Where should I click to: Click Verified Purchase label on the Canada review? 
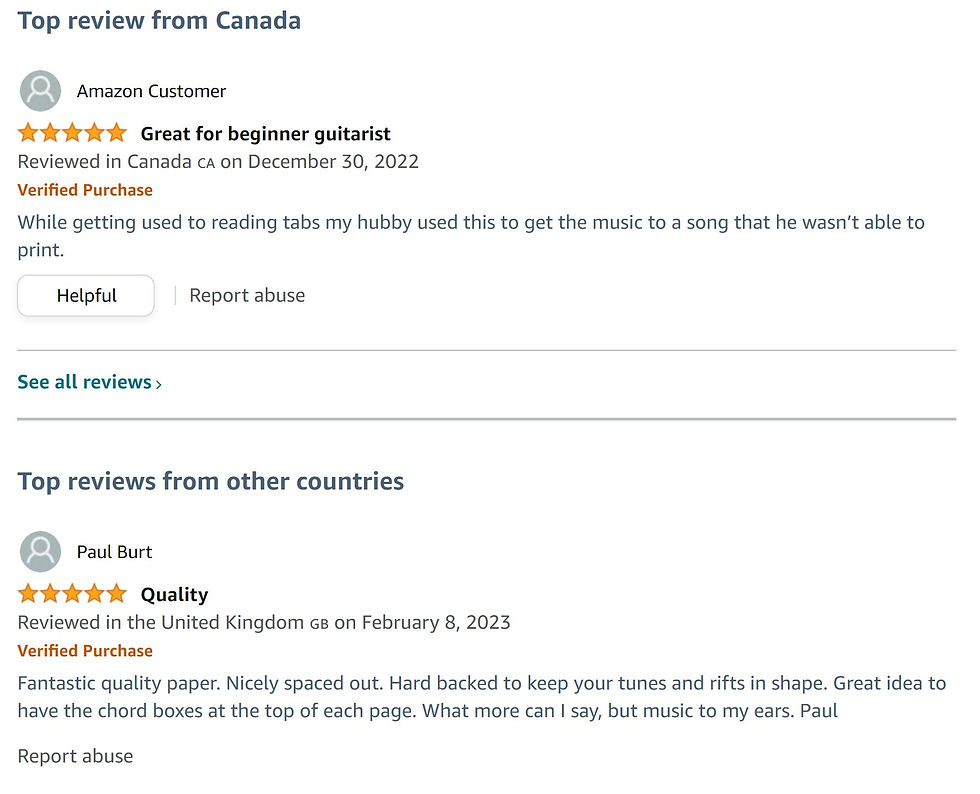click(x=85, y=190)
